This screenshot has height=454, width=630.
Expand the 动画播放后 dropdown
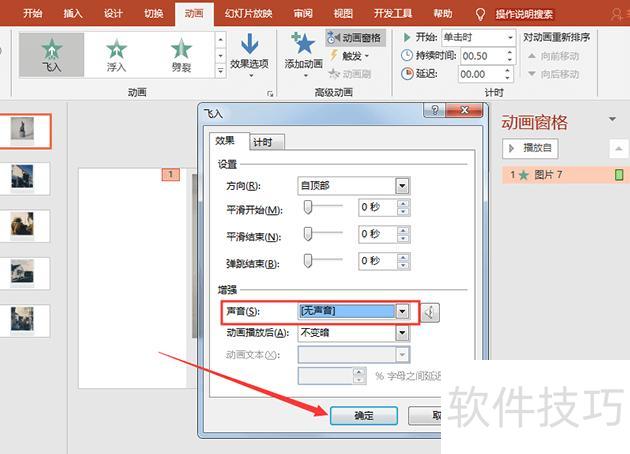(x=402, y=333)
